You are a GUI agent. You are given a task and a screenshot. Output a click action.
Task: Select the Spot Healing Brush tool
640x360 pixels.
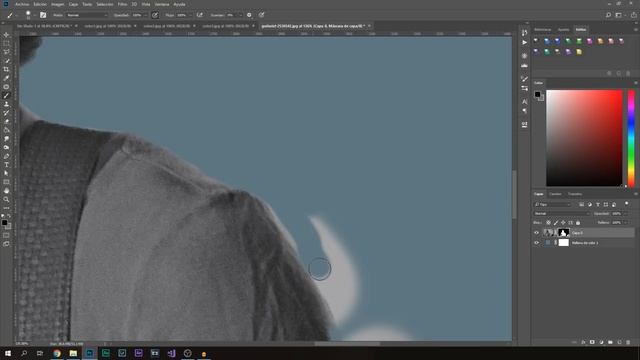point(6,87)
